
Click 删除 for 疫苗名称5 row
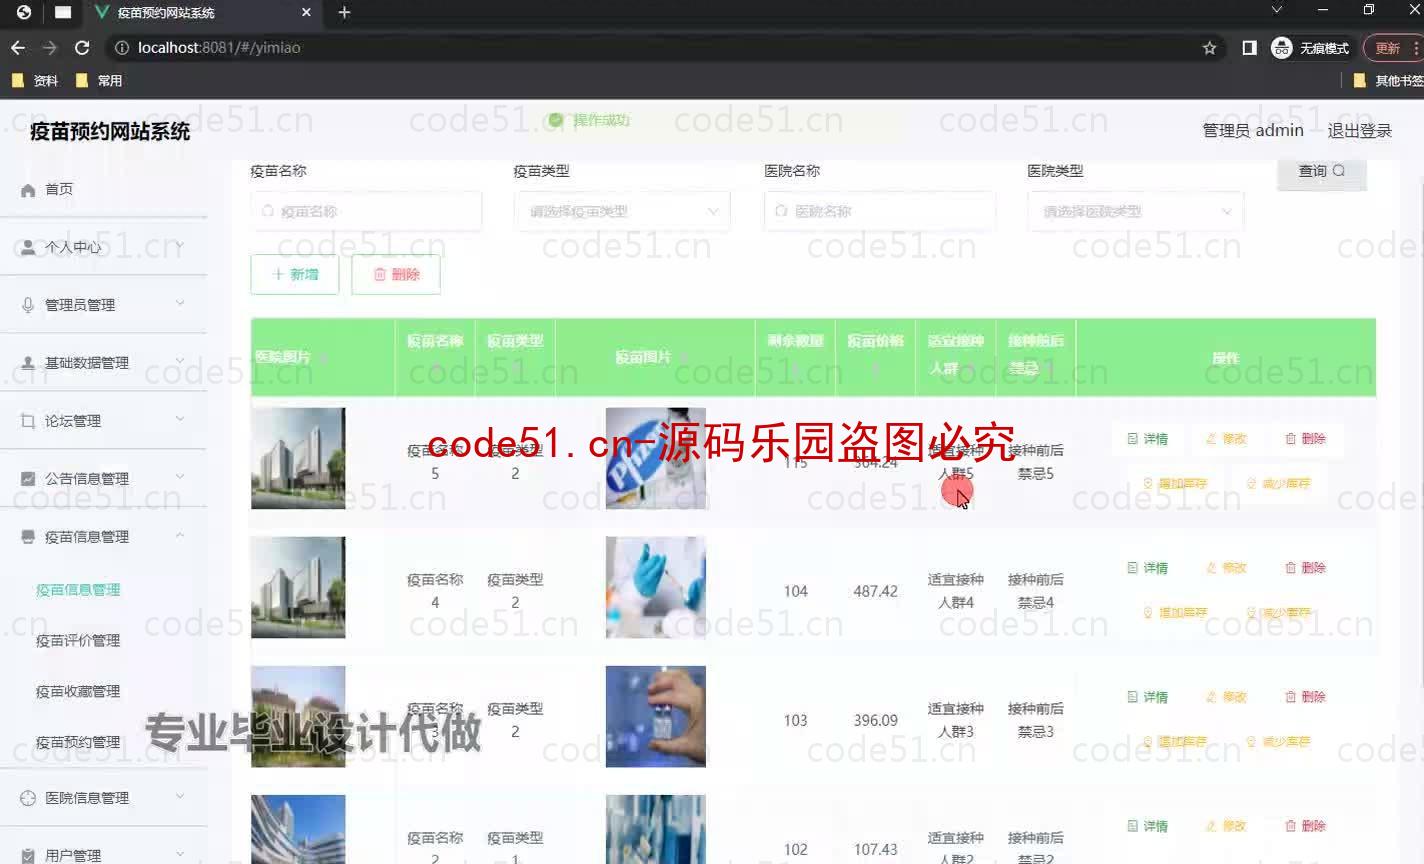coord(1305,439)
